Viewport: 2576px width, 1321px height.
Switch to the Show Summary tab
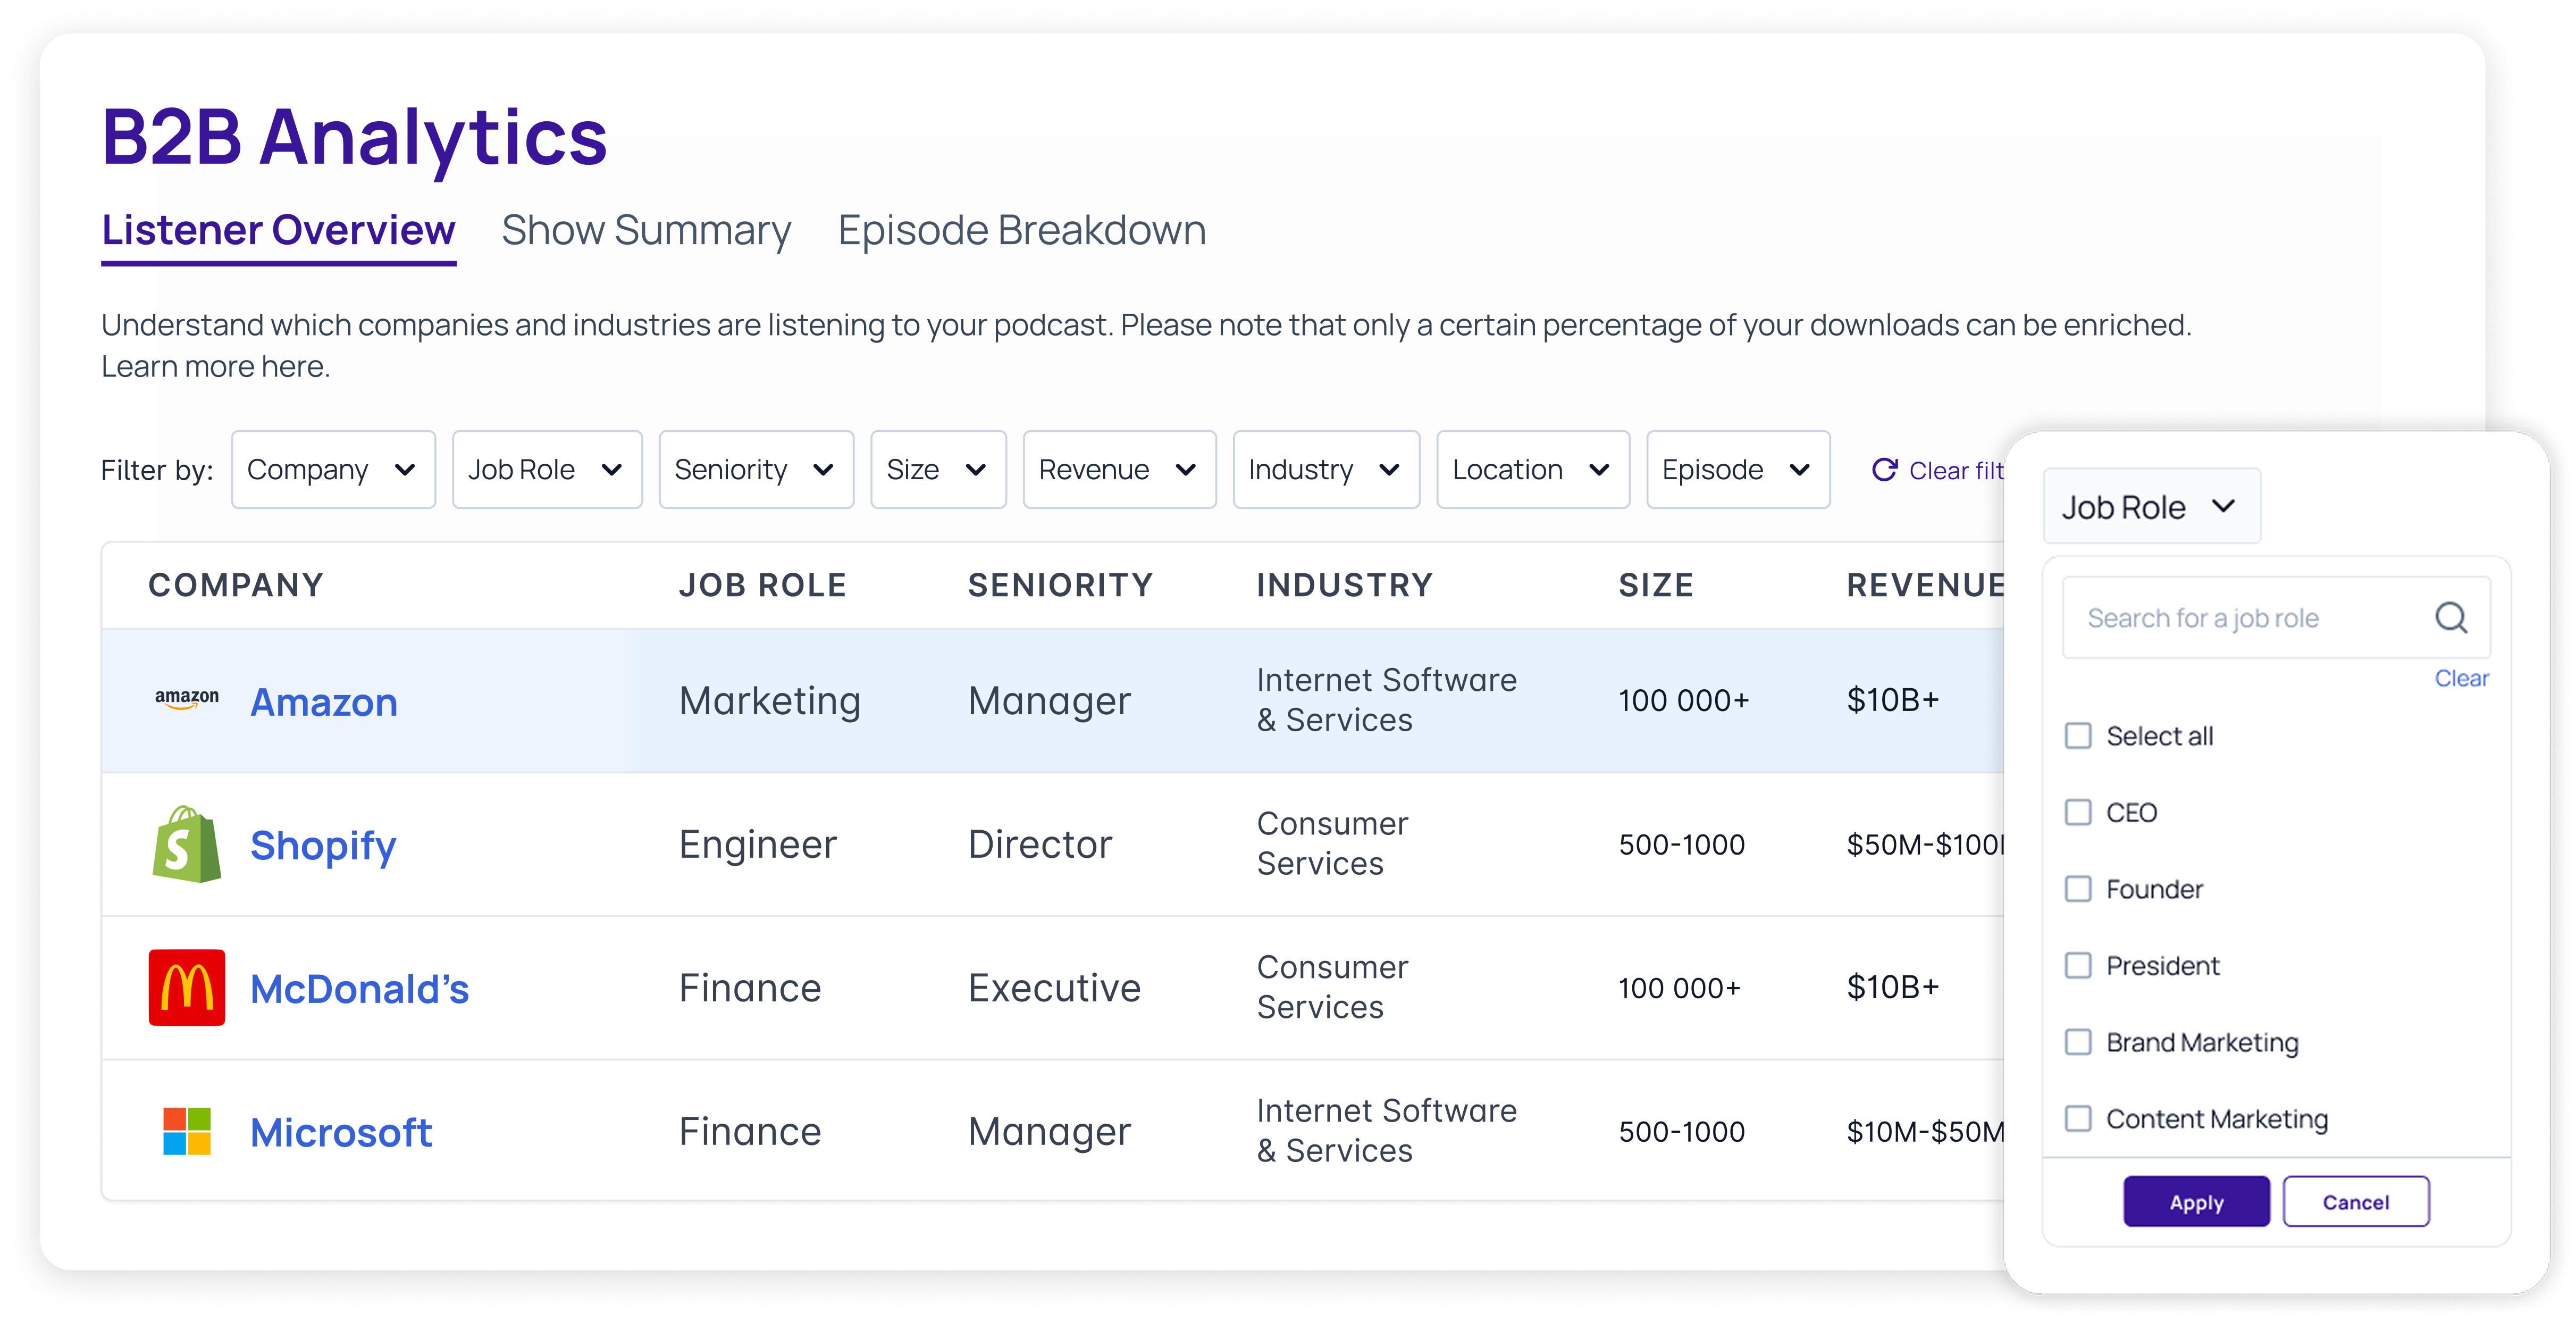click(x=646, y=231)
